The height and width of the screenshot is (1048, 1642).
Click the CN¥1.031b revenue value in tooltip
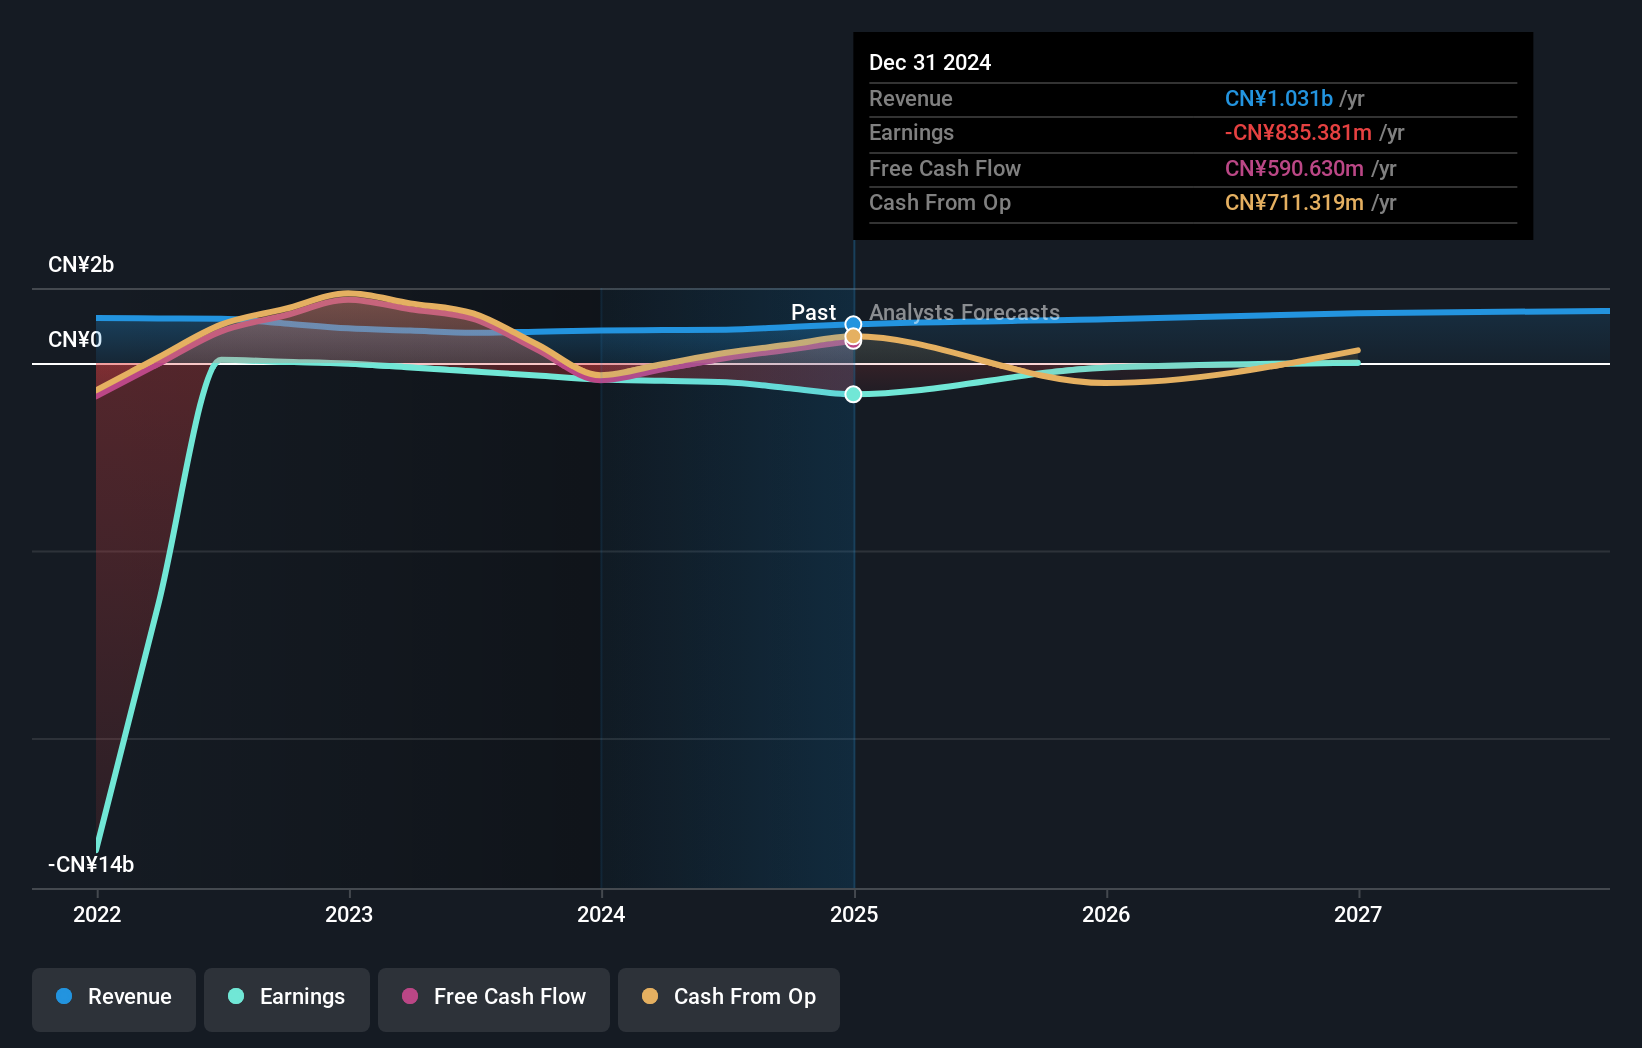[1278, 99]
